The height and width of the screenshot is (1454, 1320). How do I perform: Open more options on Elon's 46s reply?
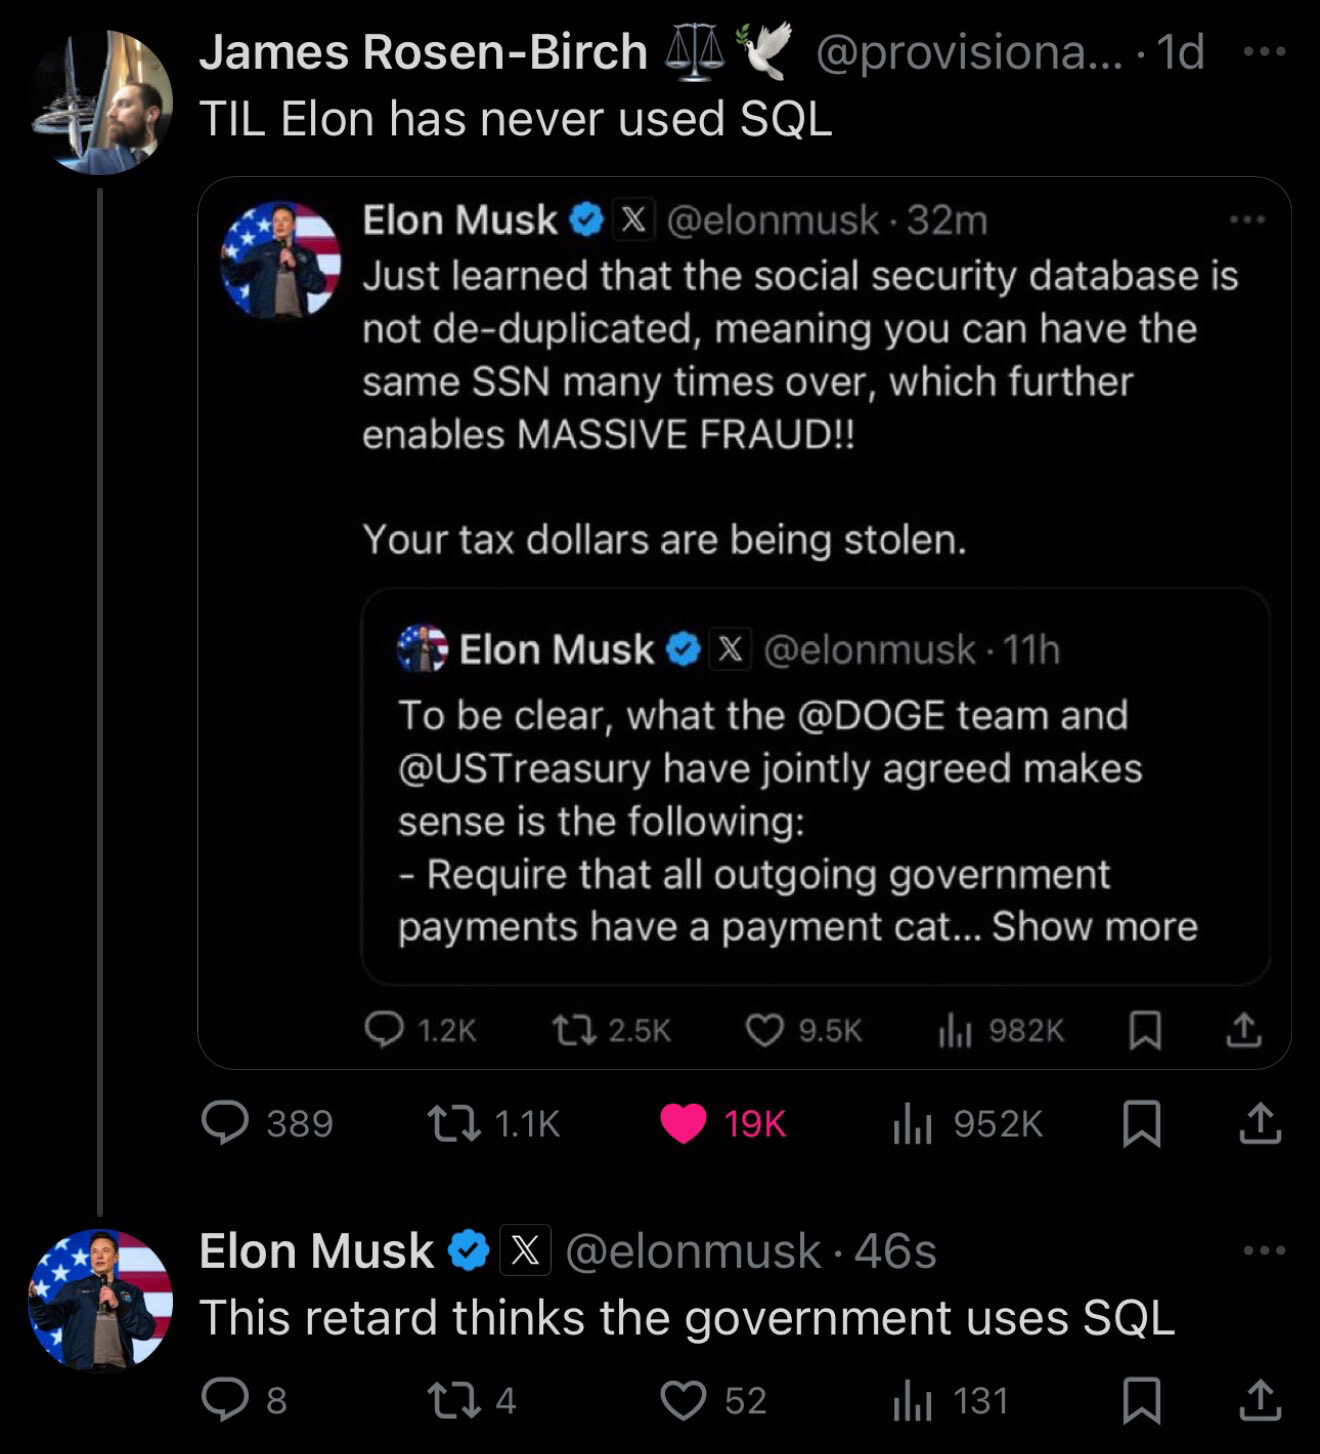coord(1264,1250)
